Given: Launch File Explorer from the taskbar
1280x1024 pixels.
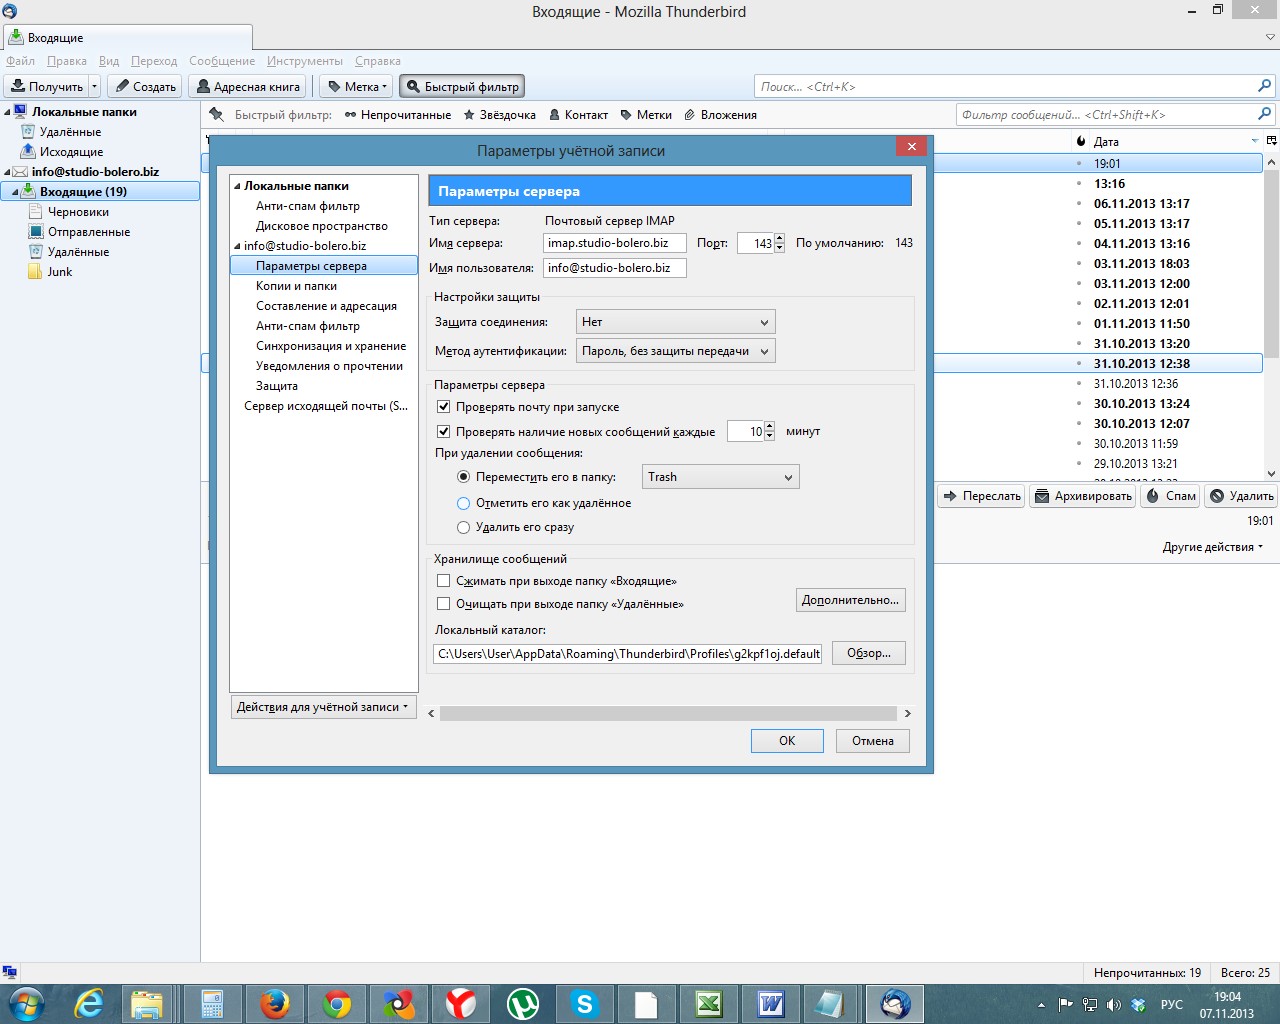Looking at the screenshot, I should click(148, 1003).
